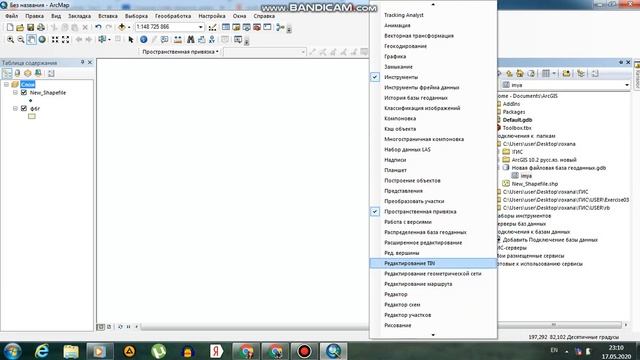Open the Catalog view mode dropdown arrow

554,73
